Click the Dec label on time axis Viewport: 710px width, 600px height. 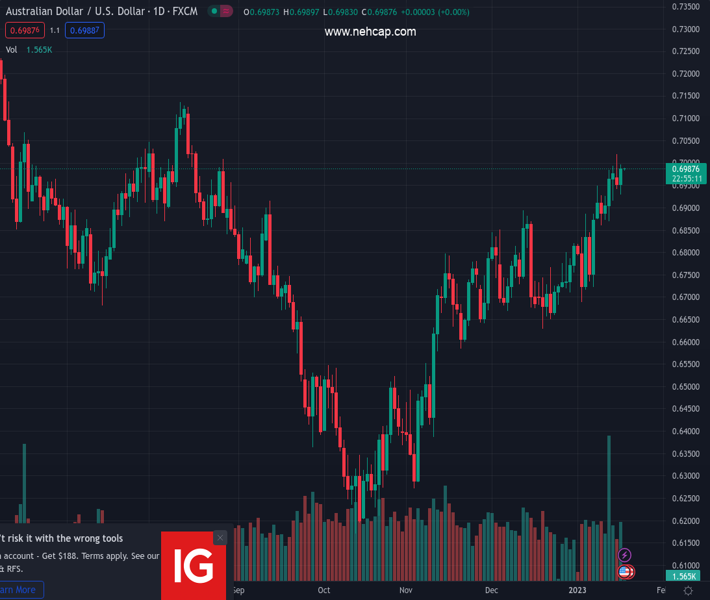click(x=491, y=591)
